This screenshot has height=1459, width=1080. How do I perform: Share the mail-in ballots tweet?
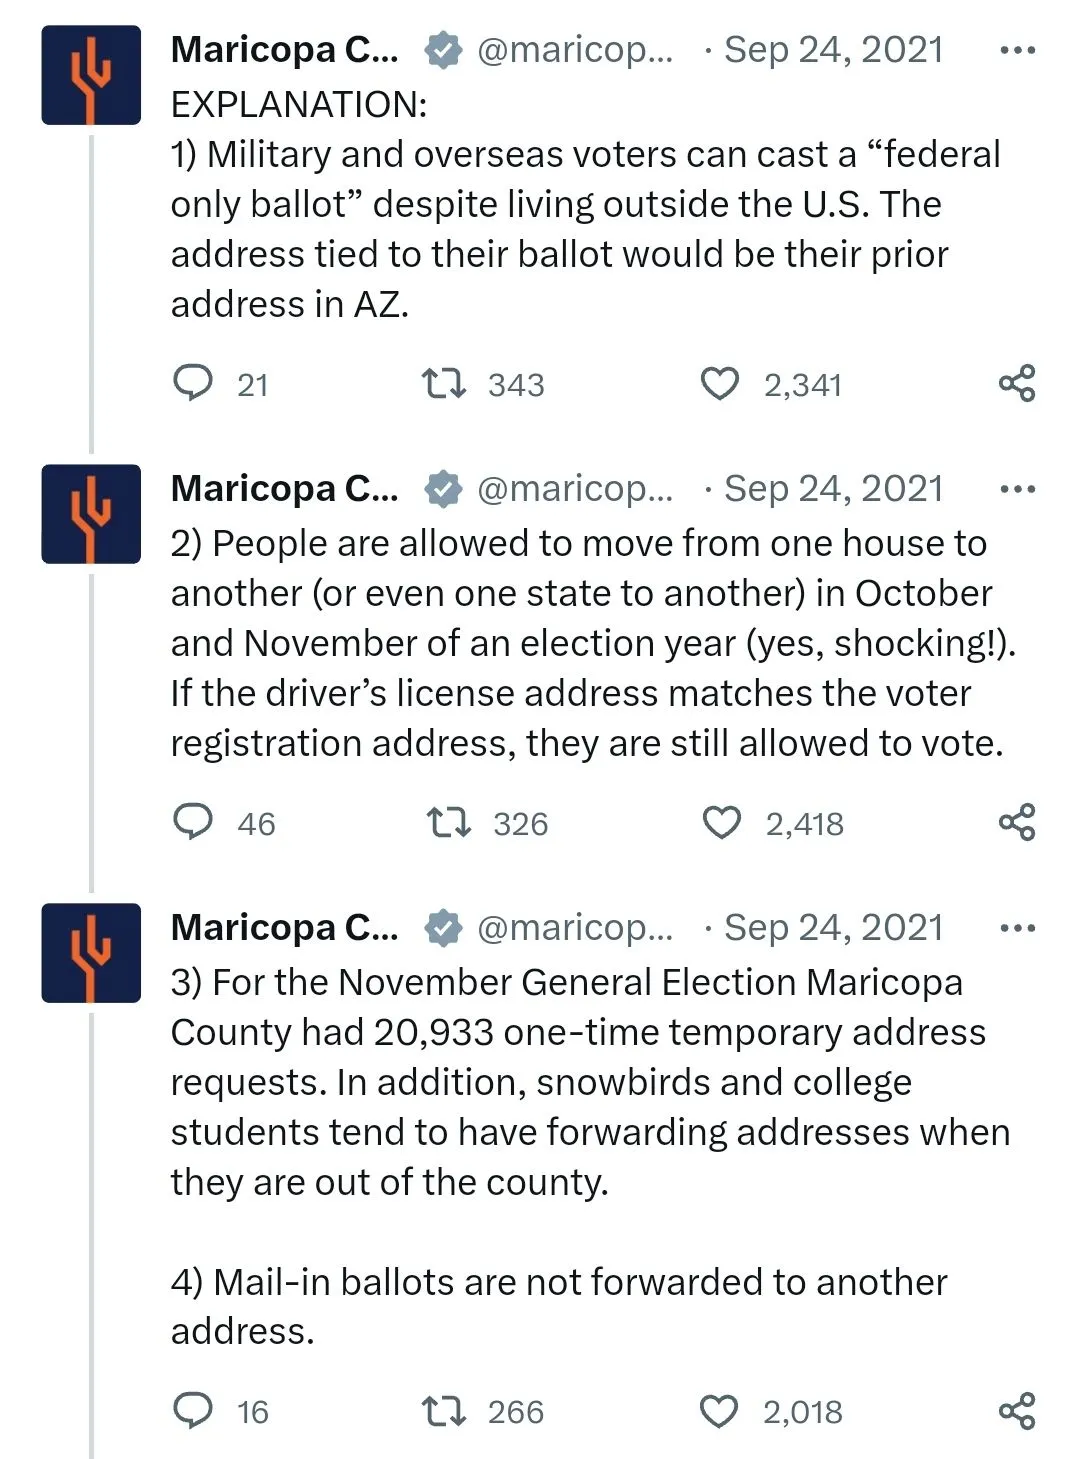tap(1017, 1411)
